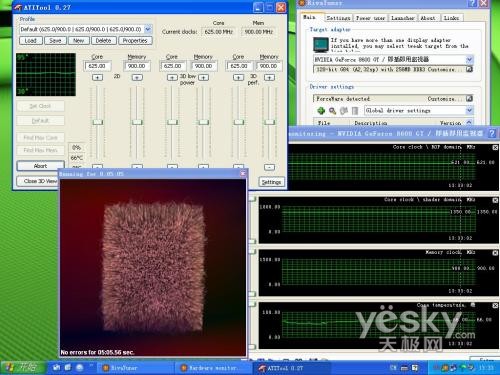The image size is (500, 375).
Task: Click the Abort button in ATITool
Action: coord(40,166)
